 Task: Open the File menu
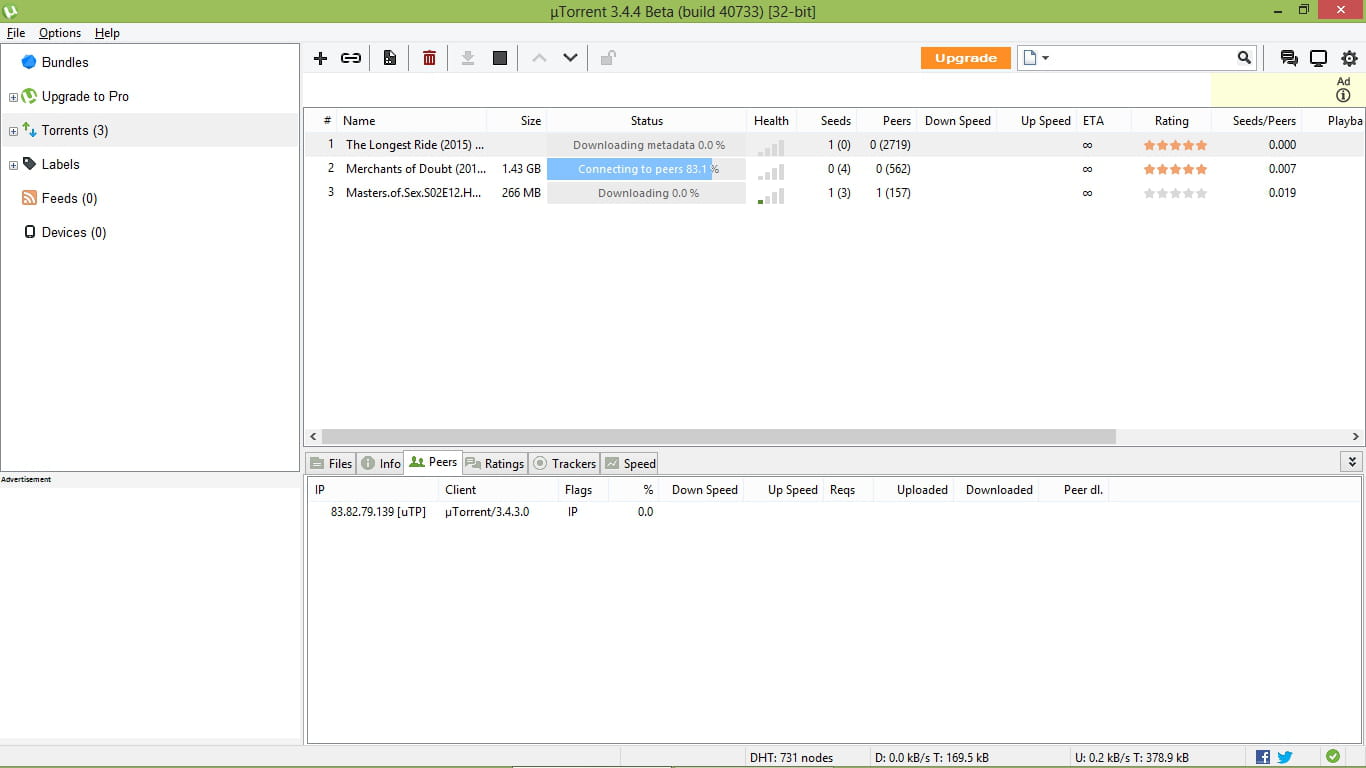pos(16,33)
